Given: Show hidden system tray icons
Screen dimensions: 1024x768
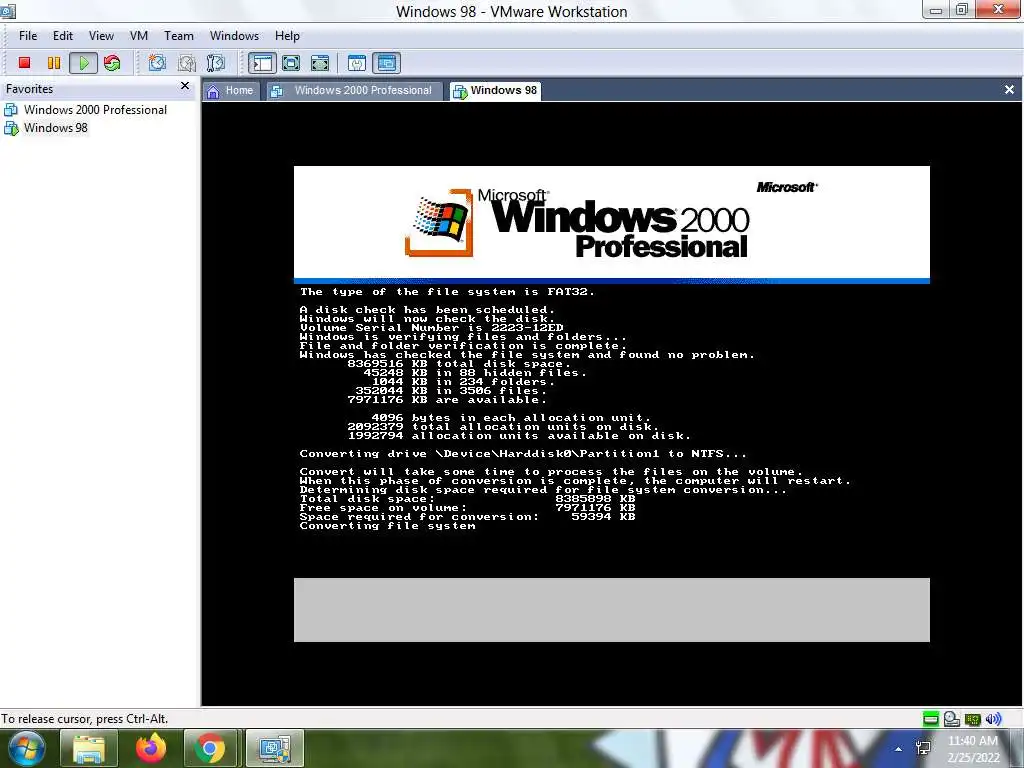Looking at the screenshot, I should pyautogui.click(x=899, y=749).
